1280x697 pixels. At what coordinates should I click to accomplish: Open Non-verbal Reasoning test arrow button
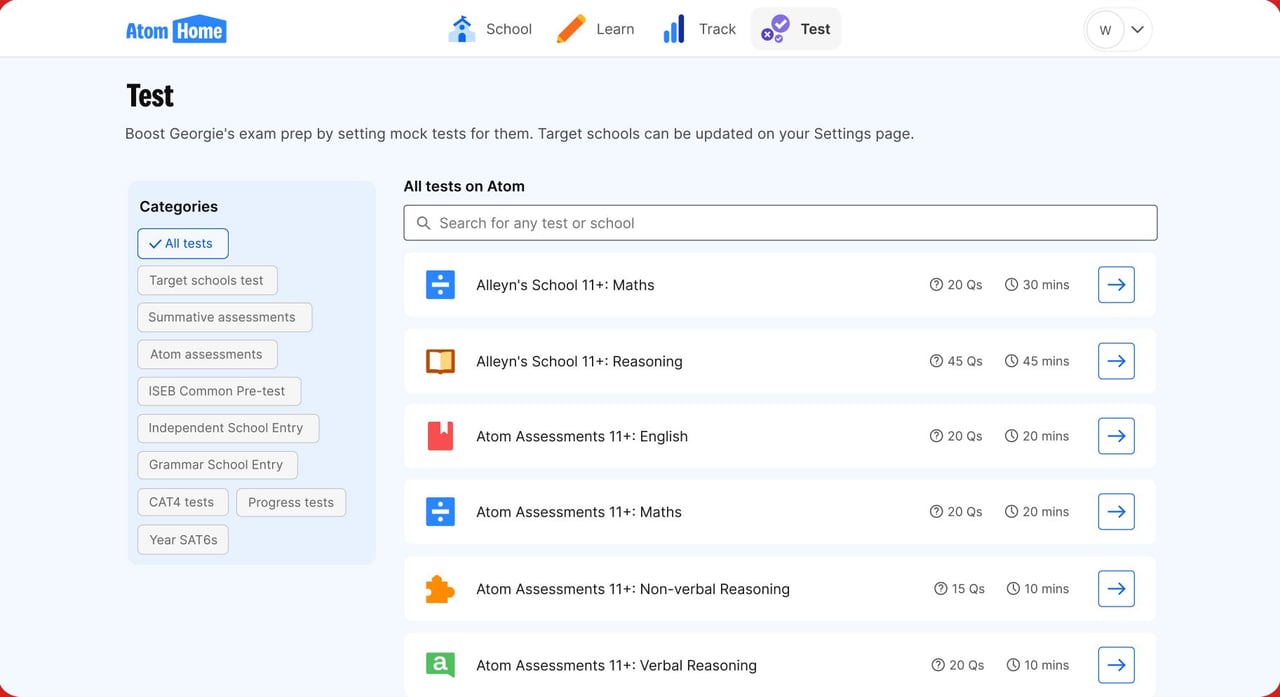click(x=1116, y=589)
